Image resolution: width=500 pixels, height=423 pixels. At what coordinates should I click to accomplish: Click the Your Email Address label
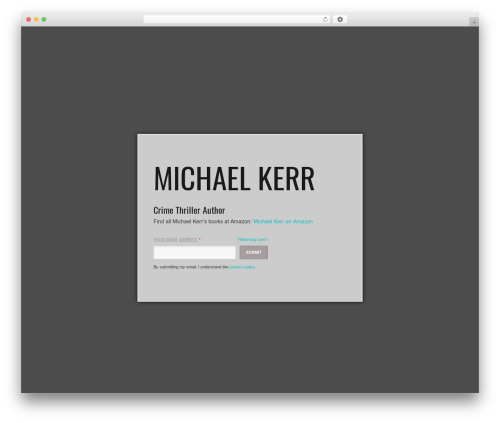[175, 240]
